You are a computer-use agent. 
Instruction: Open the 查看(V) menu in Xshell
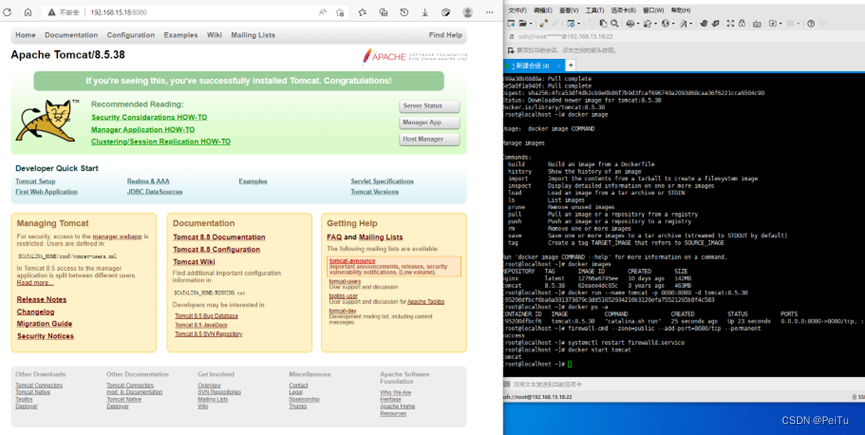[569, 10]
